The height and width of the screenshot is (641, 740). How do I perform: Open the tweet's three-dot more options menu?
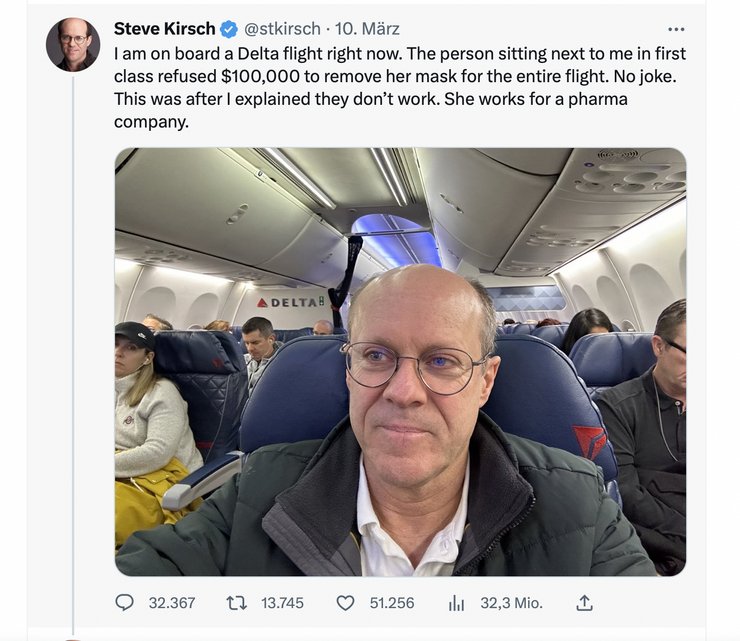(676, 29)
